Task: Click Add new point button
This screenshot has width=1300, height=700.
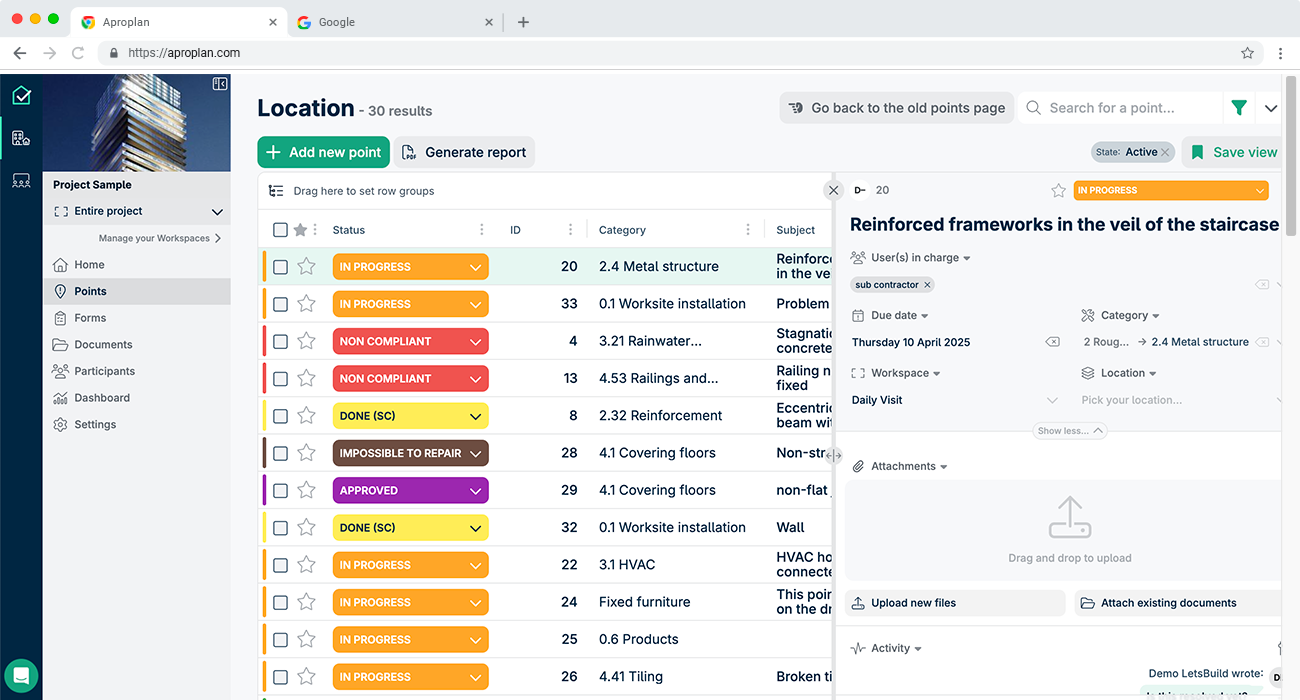Action: pos(323,152)
